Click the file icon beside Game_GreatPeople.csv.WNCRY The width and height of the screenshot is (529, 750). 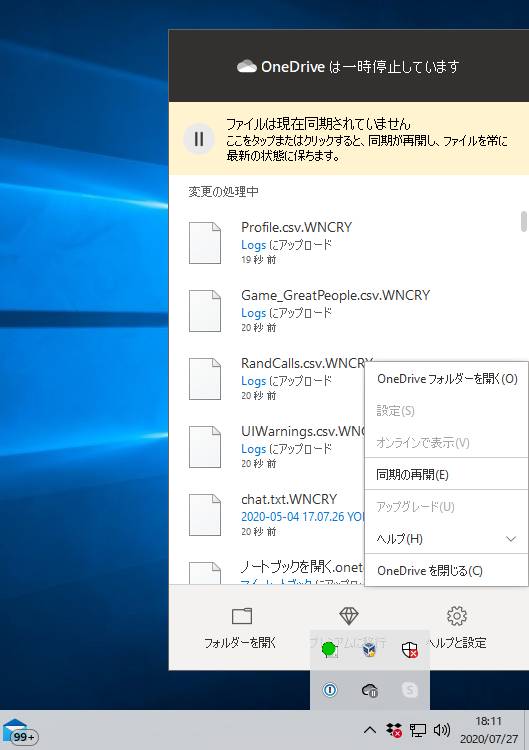click(x=205, y=311)
